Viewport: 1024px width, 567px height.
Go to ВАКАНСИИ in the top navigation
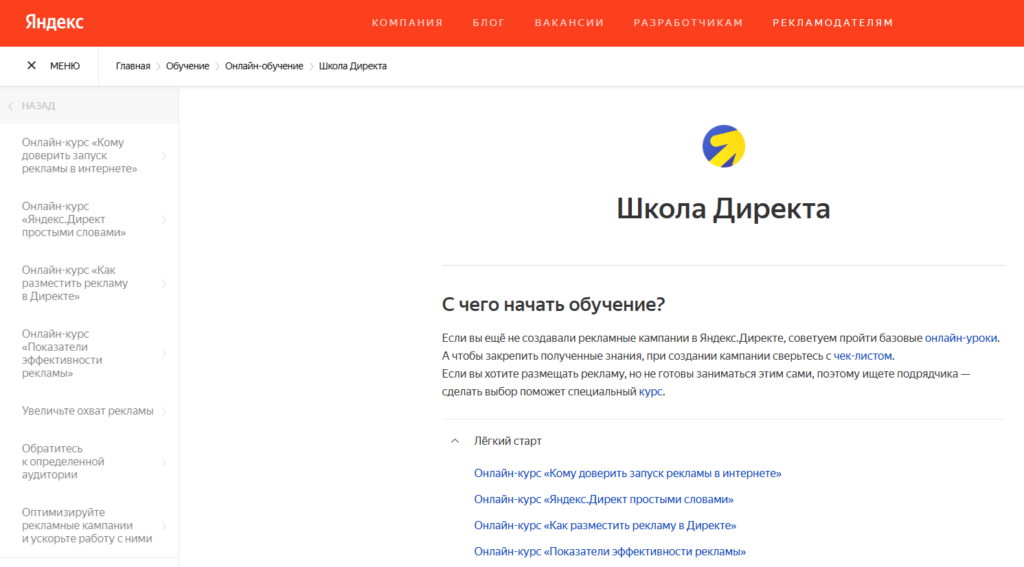(569, 23)
